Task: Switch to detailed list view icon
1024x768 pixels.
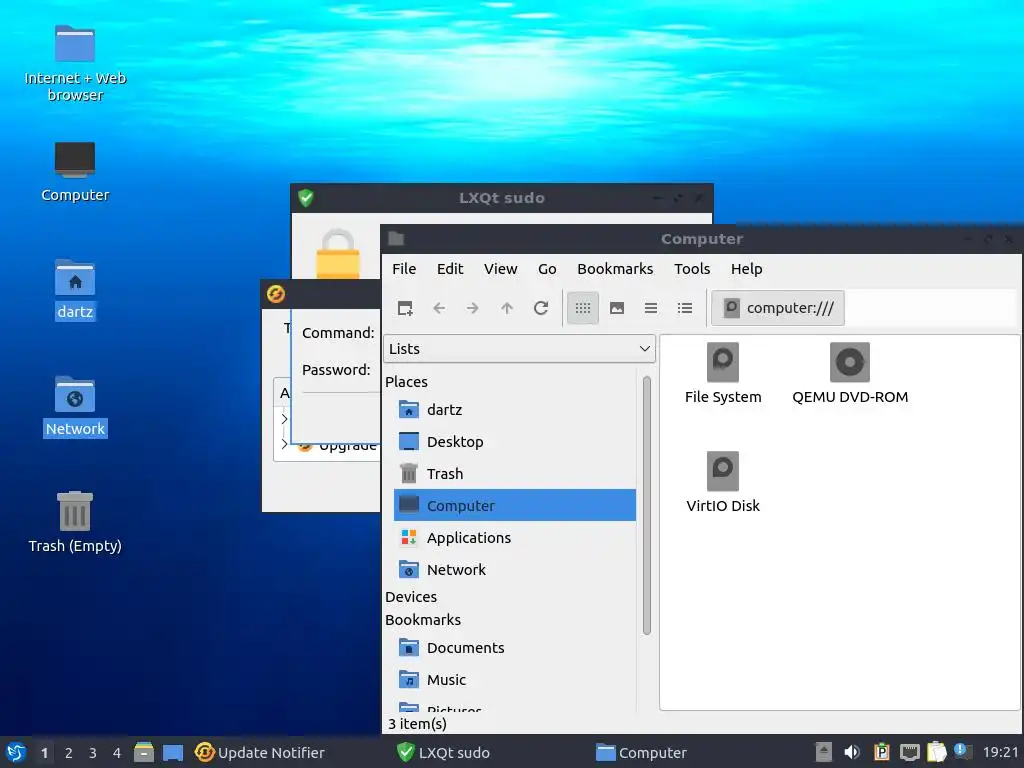Action: 684,308
